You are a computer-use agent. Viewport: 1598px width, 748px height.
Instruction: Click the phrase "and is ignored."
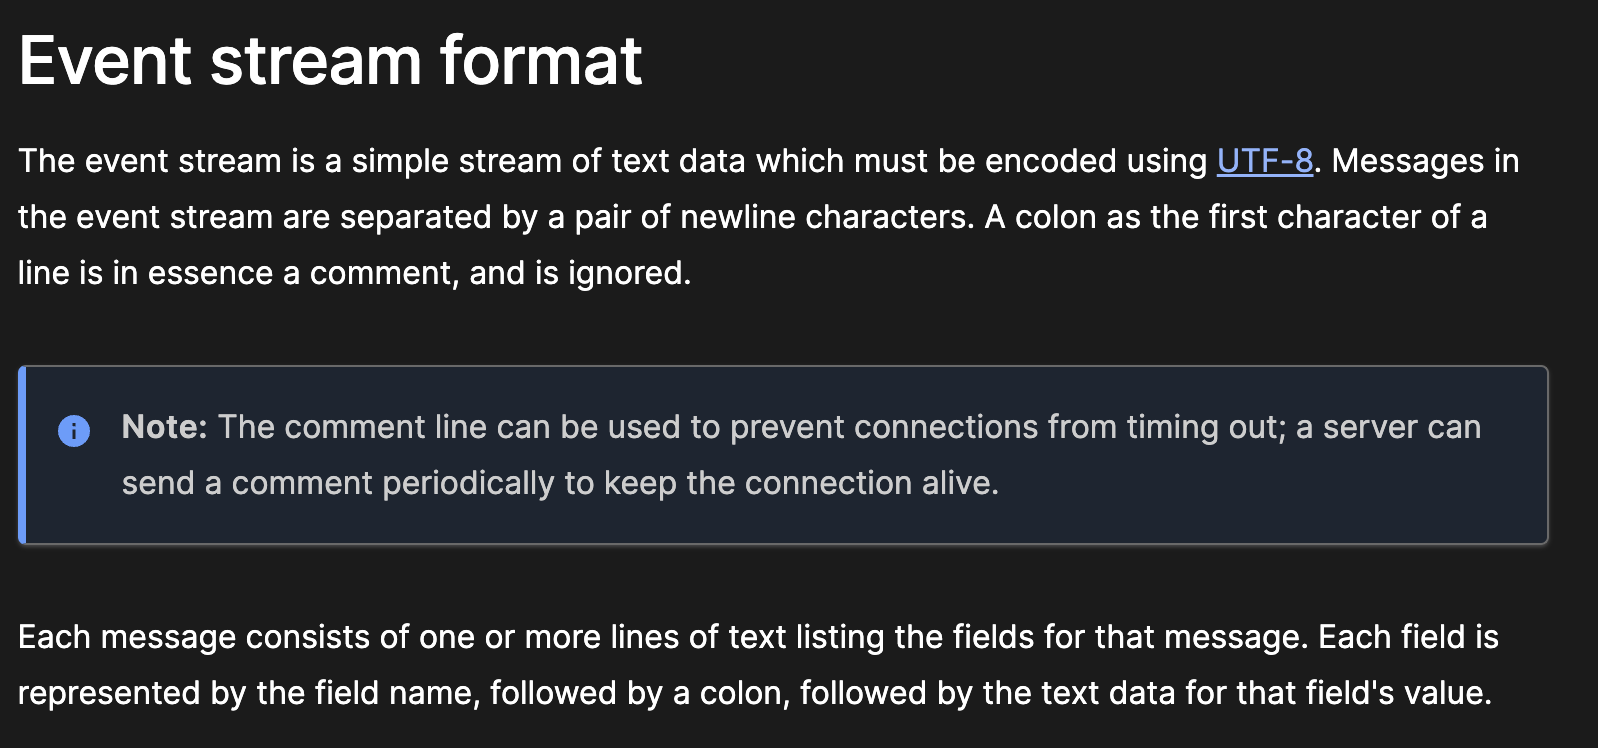click(580, 273)
